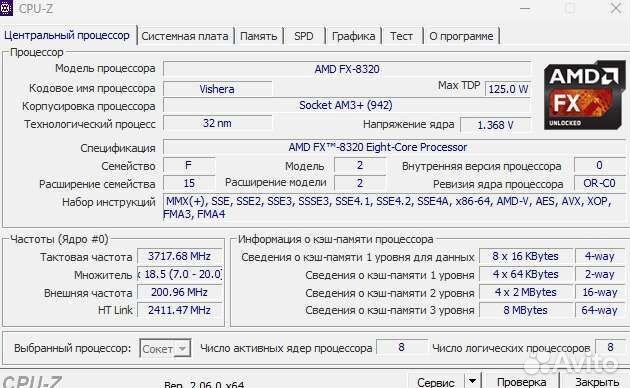Click the AMD FX-8320 model field
Viewport: 630px width, 388px height.
[x=347, y=69]
